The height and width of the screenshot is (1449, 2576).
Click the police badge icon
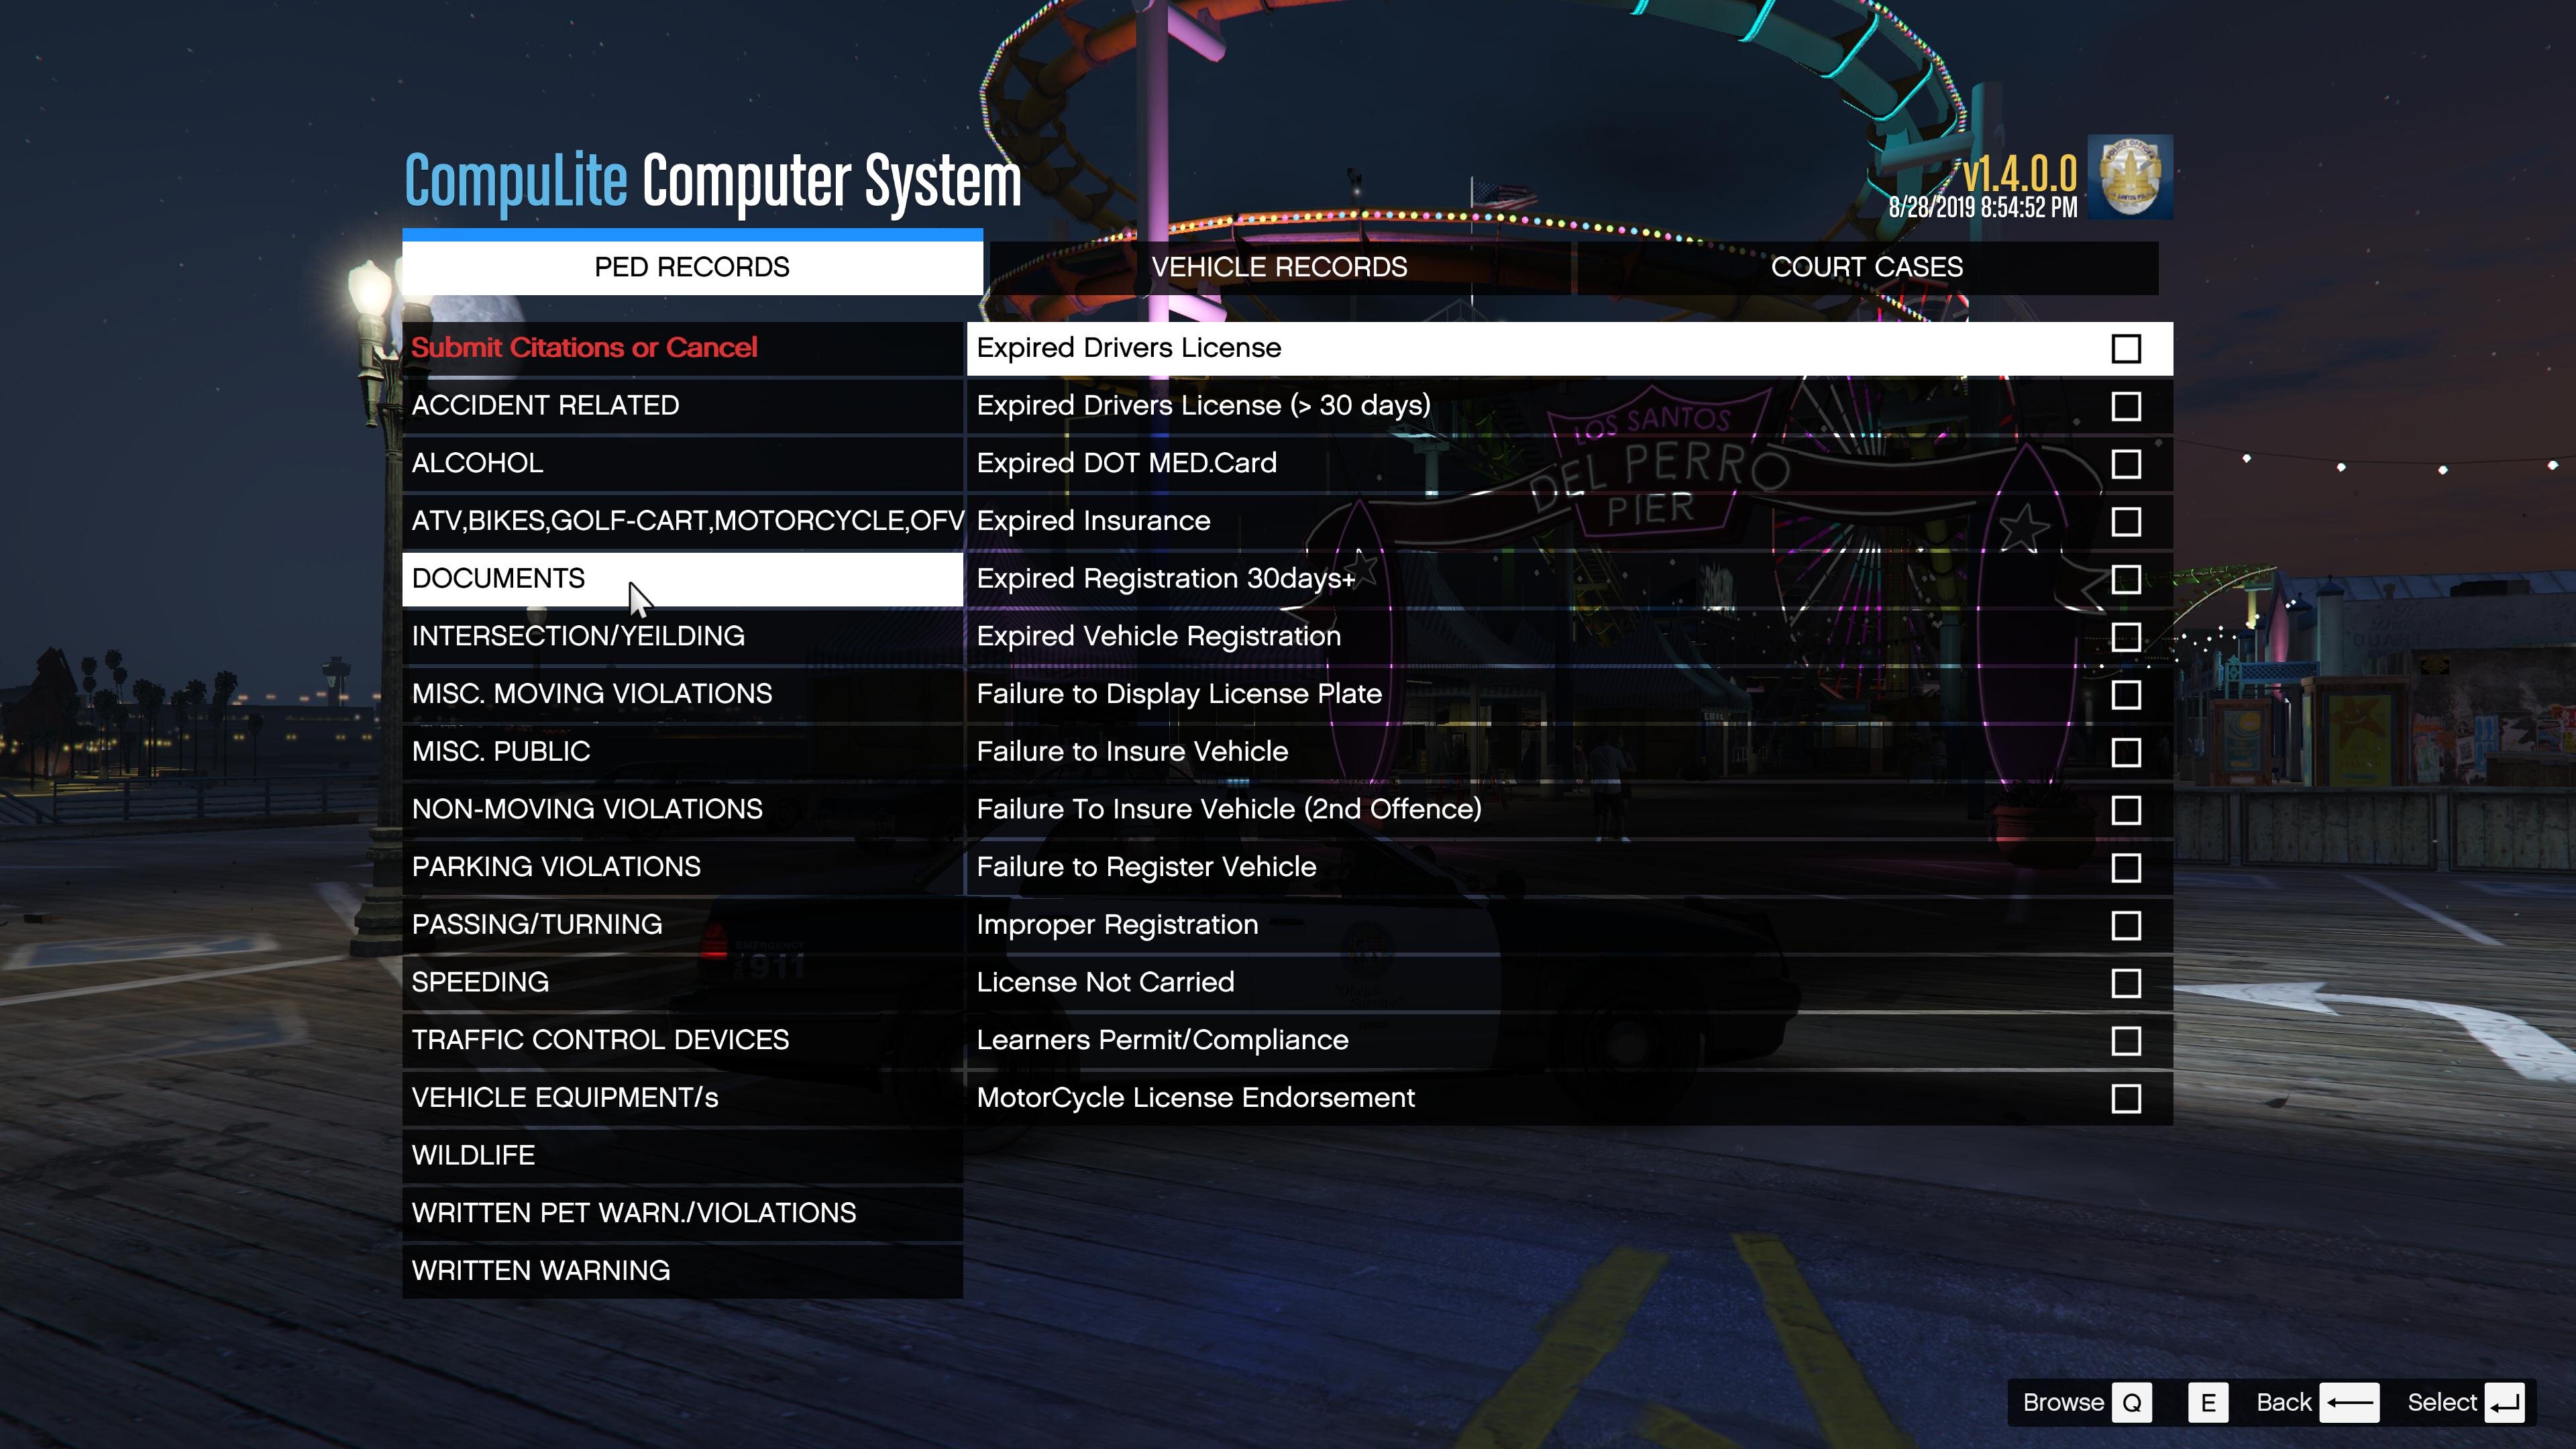pos(2130,177)
